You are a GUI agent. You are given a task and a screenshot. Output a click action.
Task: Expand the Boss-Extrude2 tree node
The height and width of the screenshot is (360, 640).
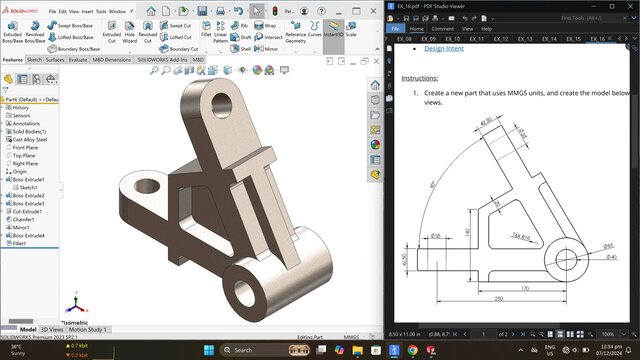coord(2,196)
